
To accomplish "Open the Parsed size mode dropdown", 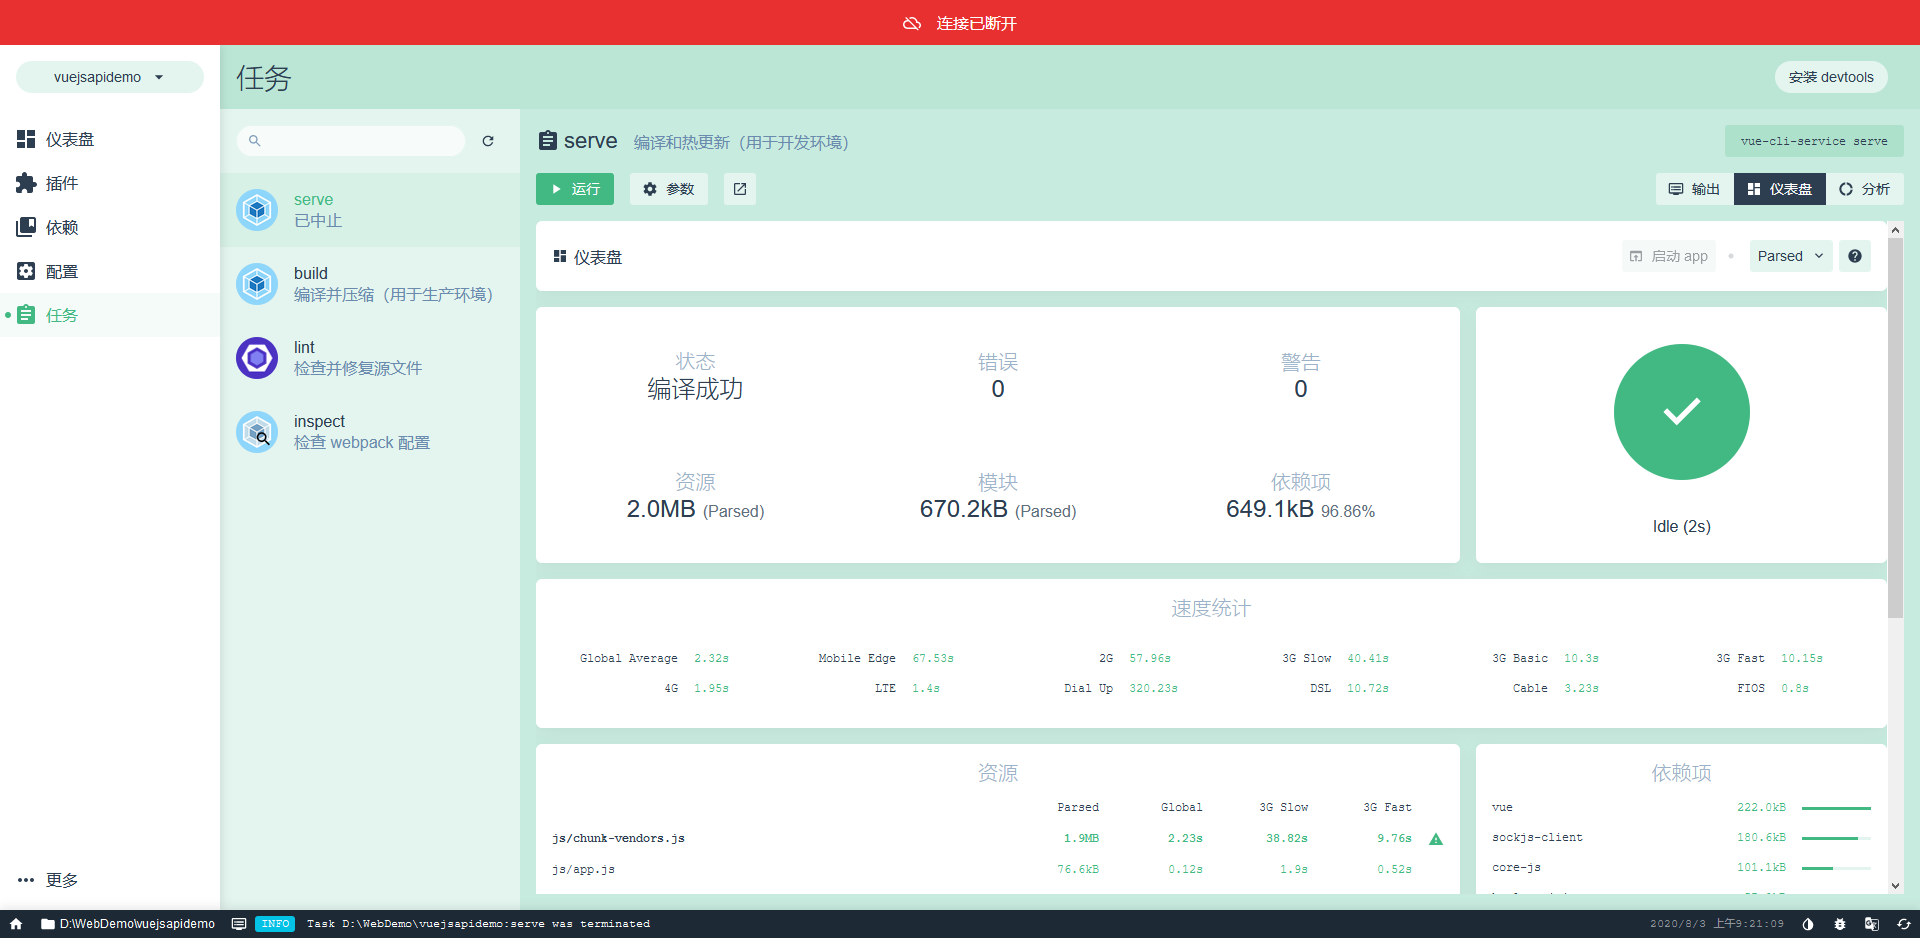I will coord(1790,256).
